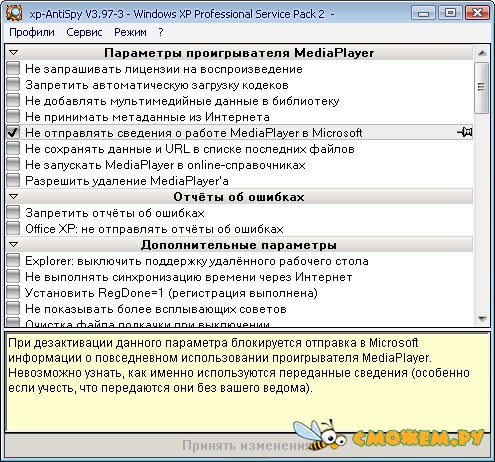Click the xp-AntiSpy app icon in title bar
Screen dimensions: 495x462
point(14,13)
